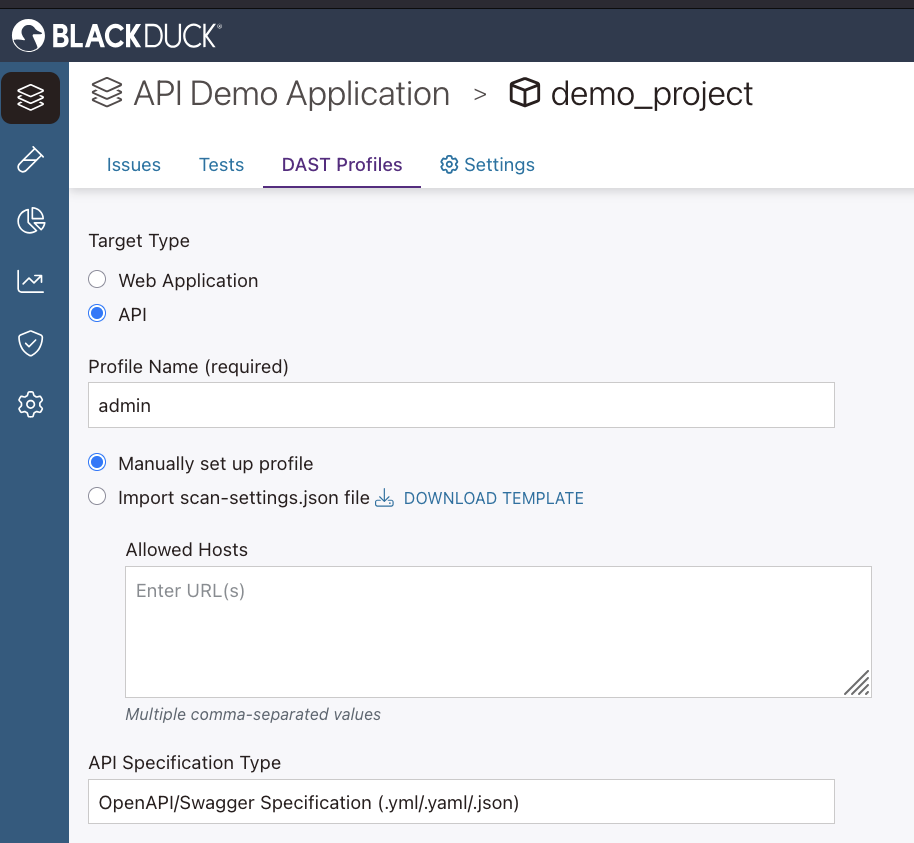This screenshot has width=914, height=843.
Task: Open the shield security section
Action: (31, 342)
